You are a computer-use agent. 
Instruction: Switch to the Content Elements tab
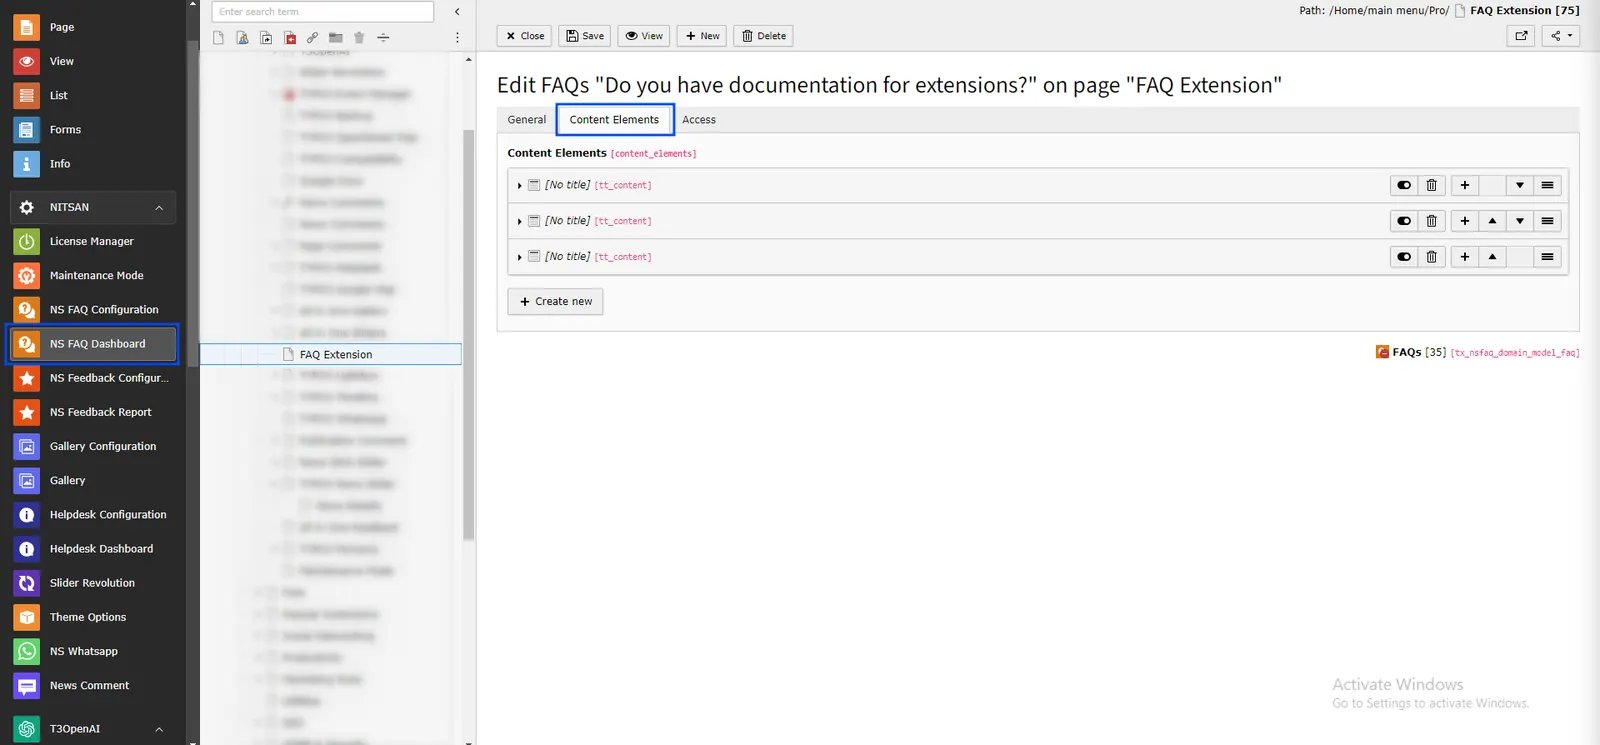[x=614, y=120]
